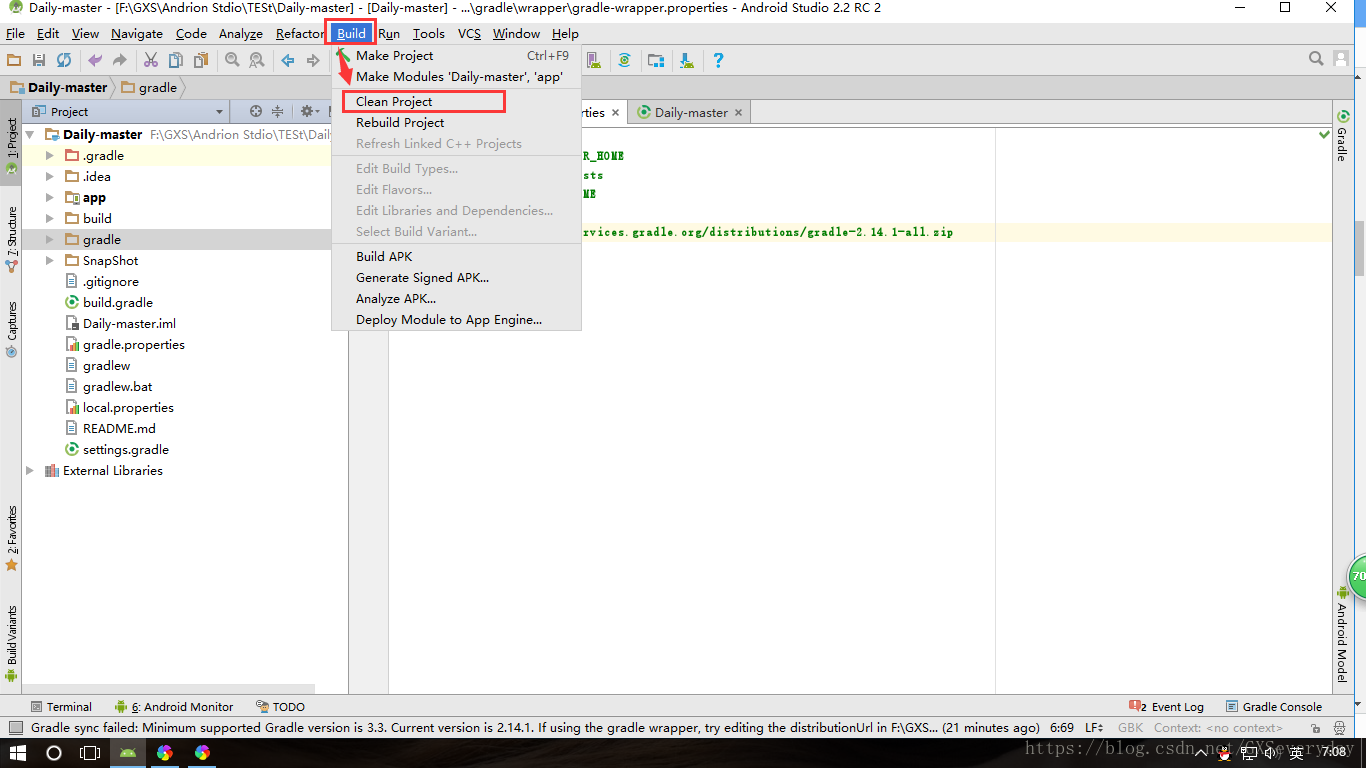The height and width of the screenshot is (768, 1366).
Task: Click the Paste toolbar icon
Action: click(x=201, y=60)
